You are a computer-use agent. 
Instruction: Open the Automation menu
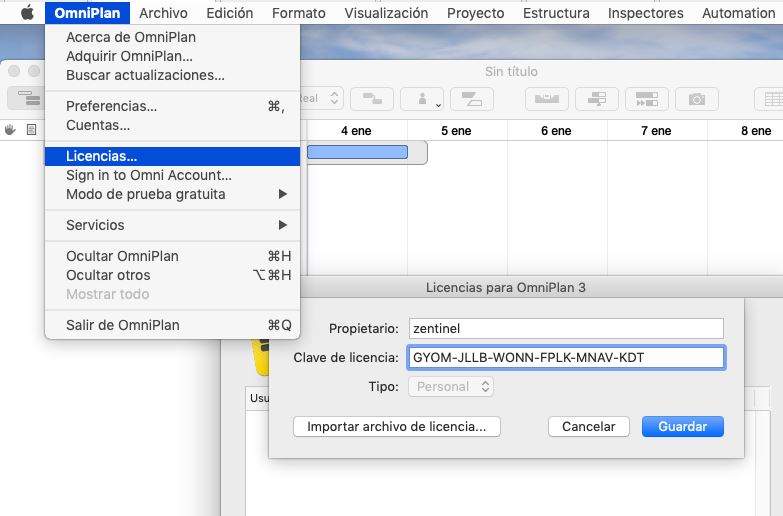tap(739, 12)
